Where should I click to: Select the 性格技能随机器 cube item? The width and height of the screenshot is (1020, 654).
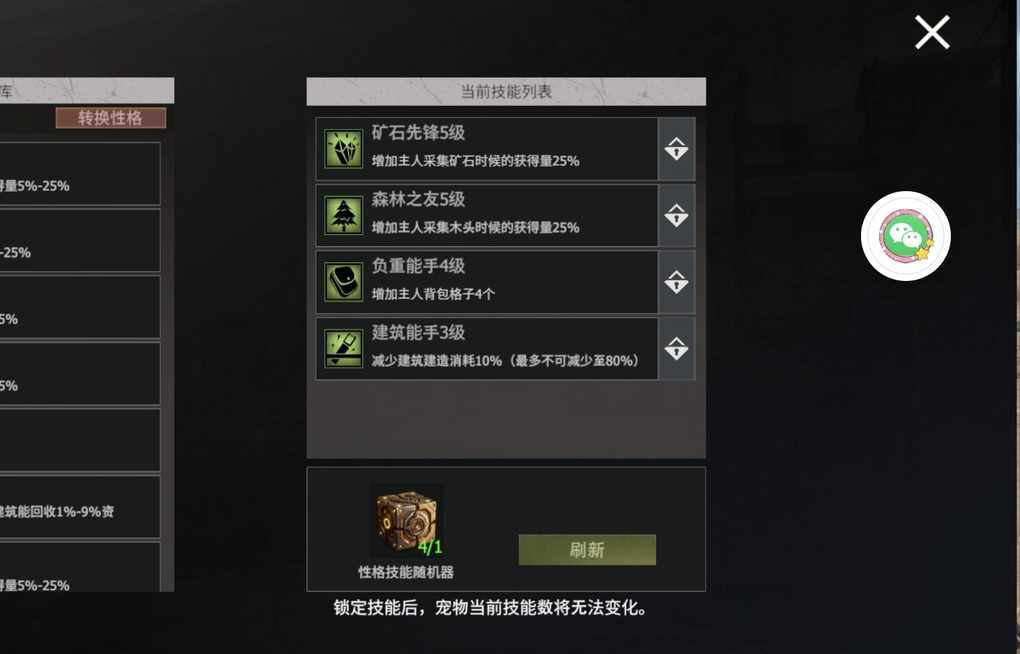[408, 522]
